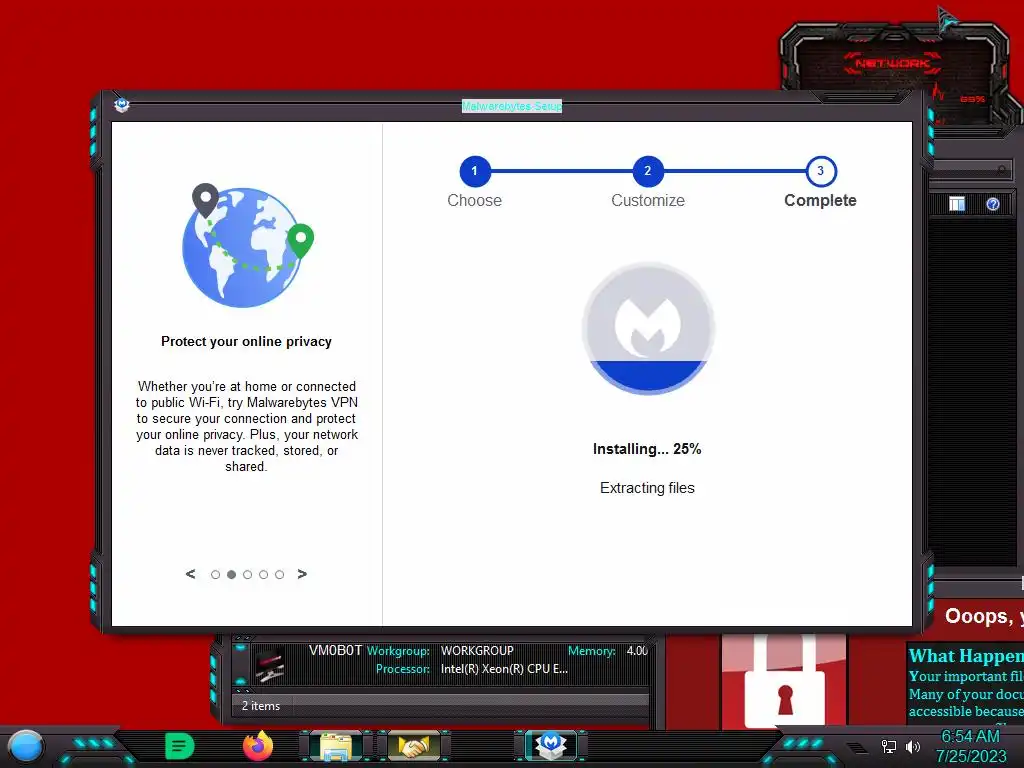Screen dimensions: 1024x768
Task: Click the step 1 Choose circle
Action: click(475, 171)
